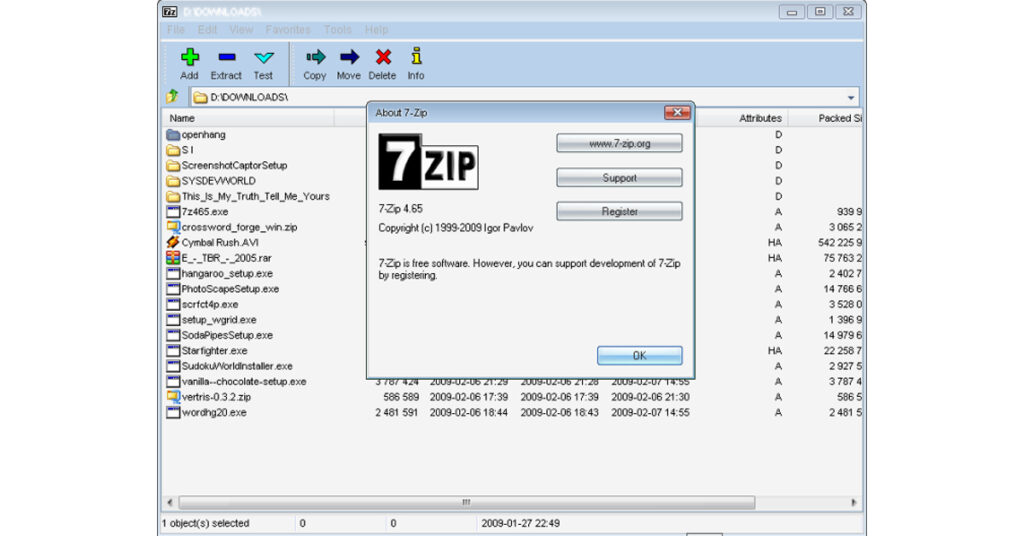This screenshot has width=1024, height=536.
Task: Go up one folder level arrow icon
Action: (172, 97)
